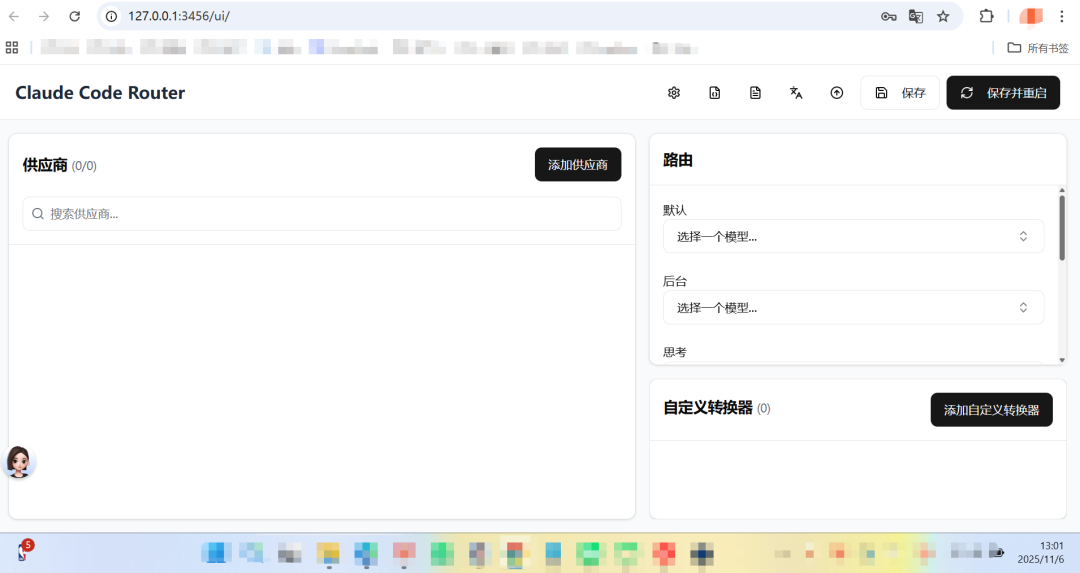Click the 保存 save button

point(900,93)
